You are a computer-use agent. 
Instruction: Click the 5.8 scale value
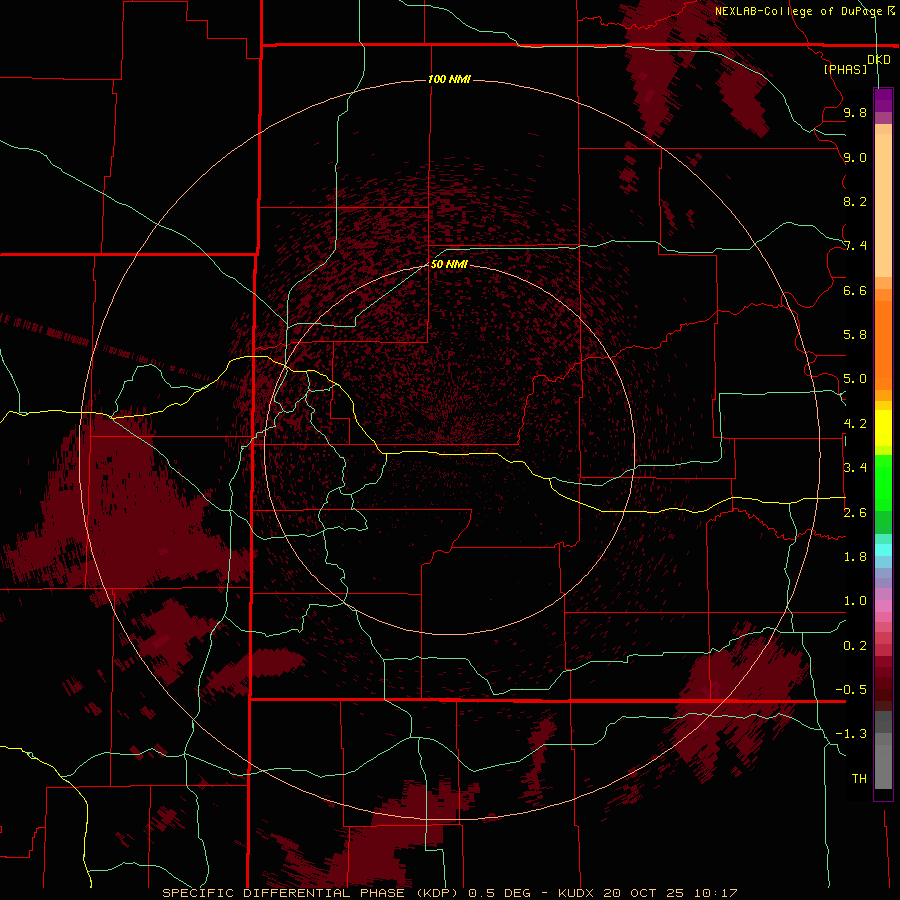855,335
